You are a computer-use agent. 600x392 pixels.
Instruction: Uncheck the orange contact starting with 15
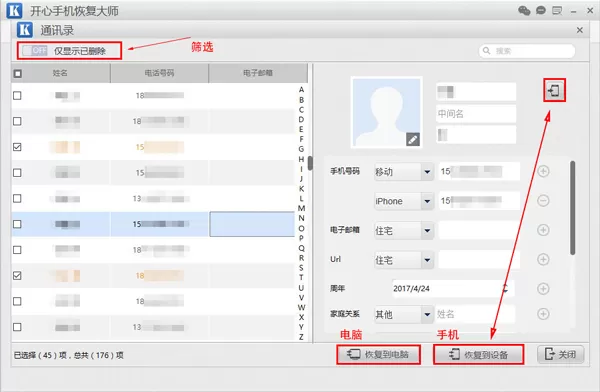click(x=17, y=147)
